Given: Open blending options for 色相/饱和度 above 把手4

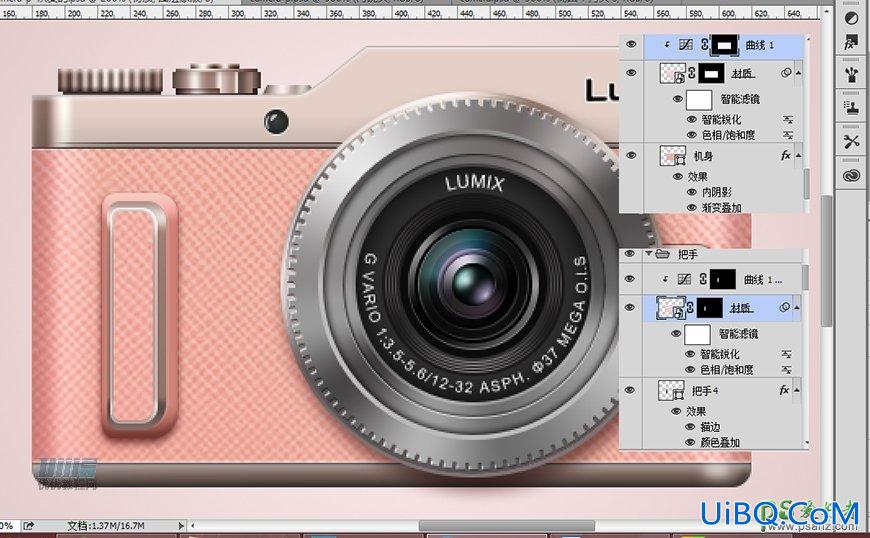Looking at the screenshot, I should tap(786, 369).
